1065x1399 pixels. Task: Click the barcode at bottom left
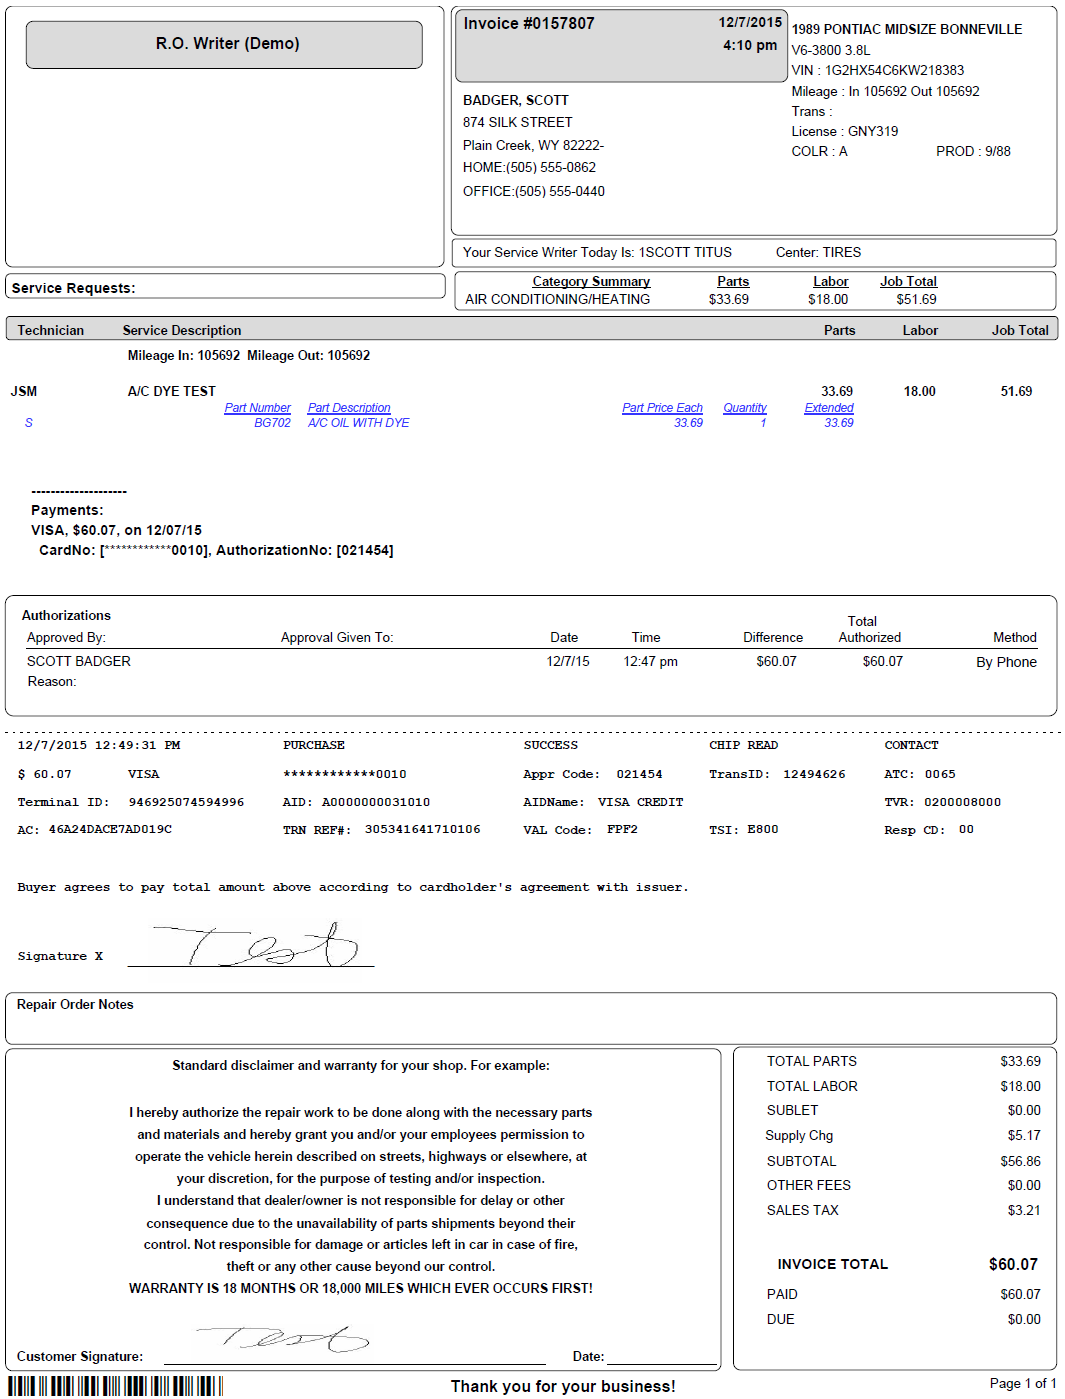[x=115, y=1386]
